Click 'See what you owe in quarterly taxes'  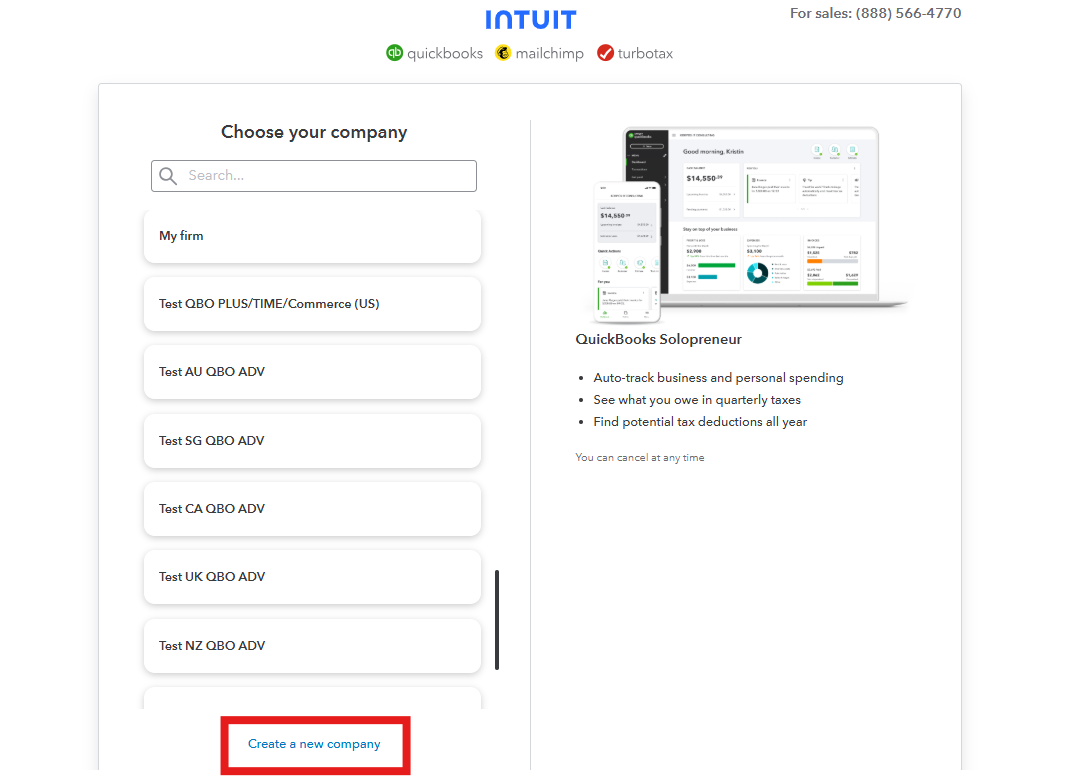pos(697,400)
